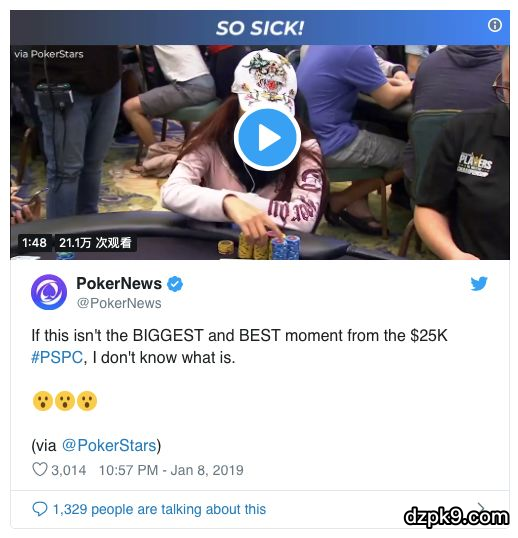
Task: Click the tweet text body
Action: tap(239, 347)
